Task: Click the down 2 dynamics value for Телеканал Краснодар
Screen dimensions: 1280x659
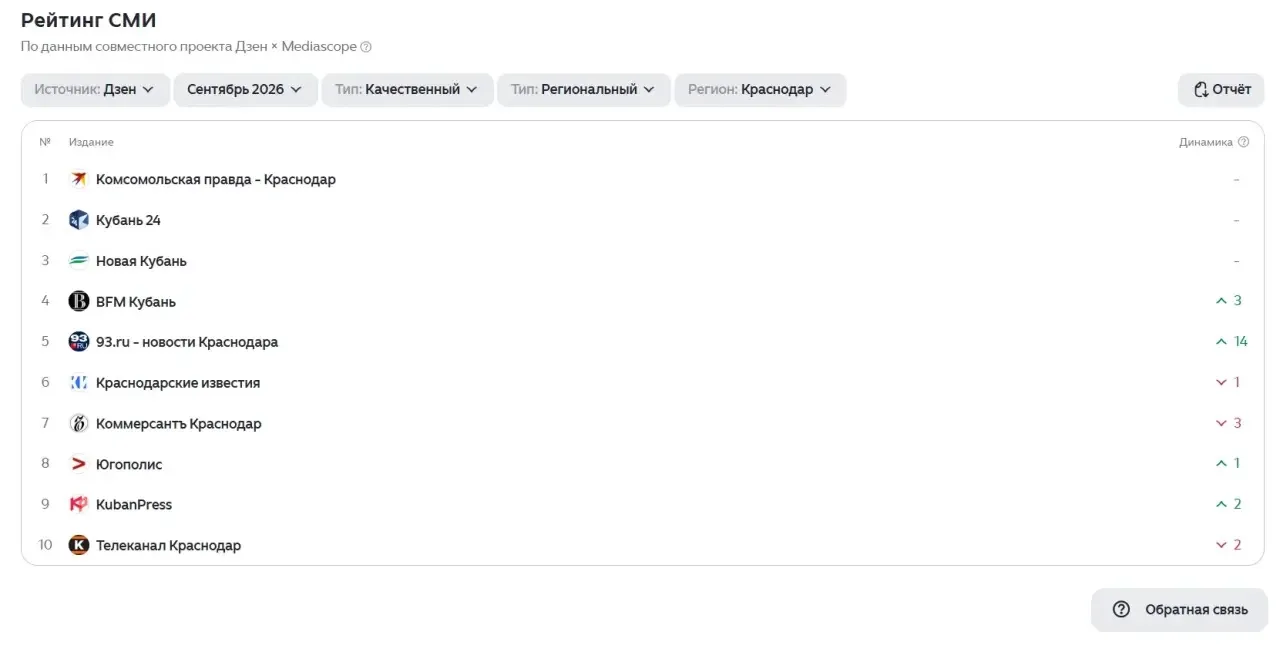Action: [x=1228, y=545]
